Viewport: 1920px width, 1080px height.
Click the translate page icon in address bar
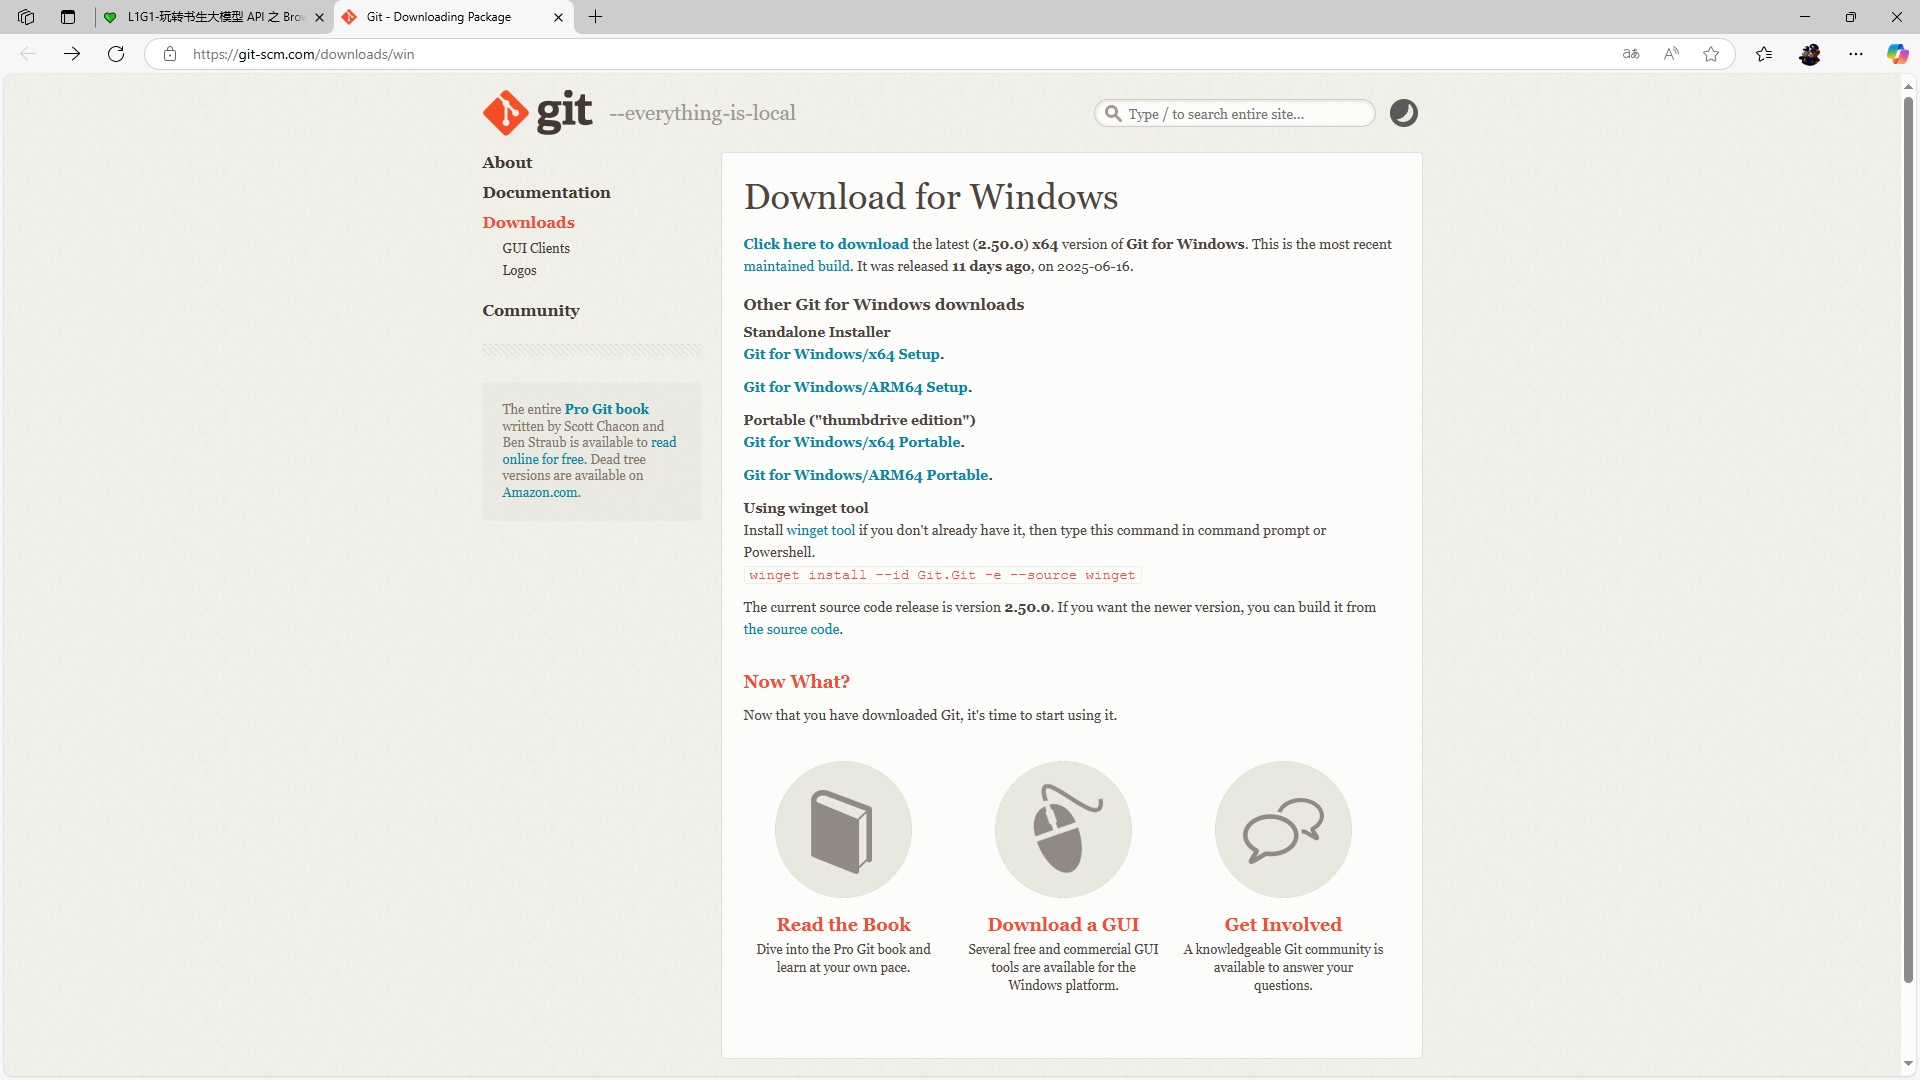click(x=1631, y=54)
